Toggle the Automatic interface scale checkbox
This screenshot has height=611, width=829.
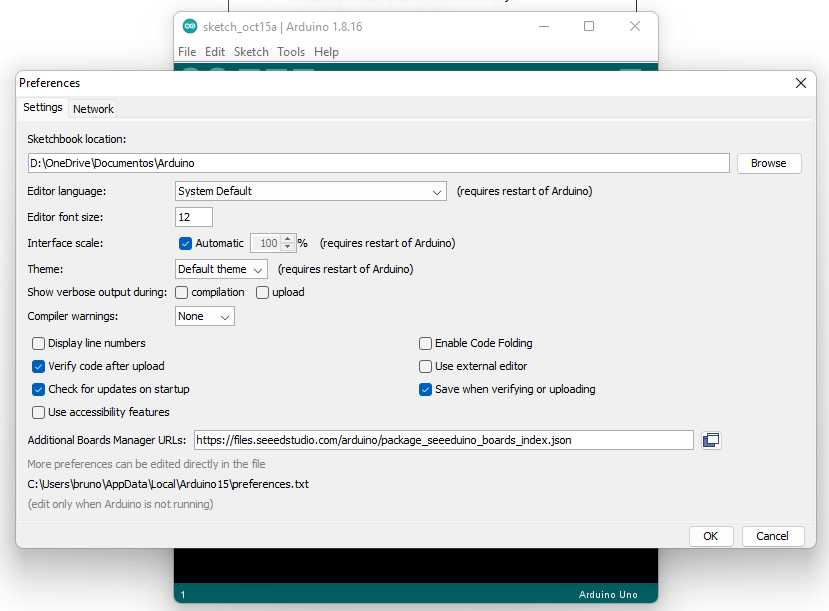[x=185, y=243]
